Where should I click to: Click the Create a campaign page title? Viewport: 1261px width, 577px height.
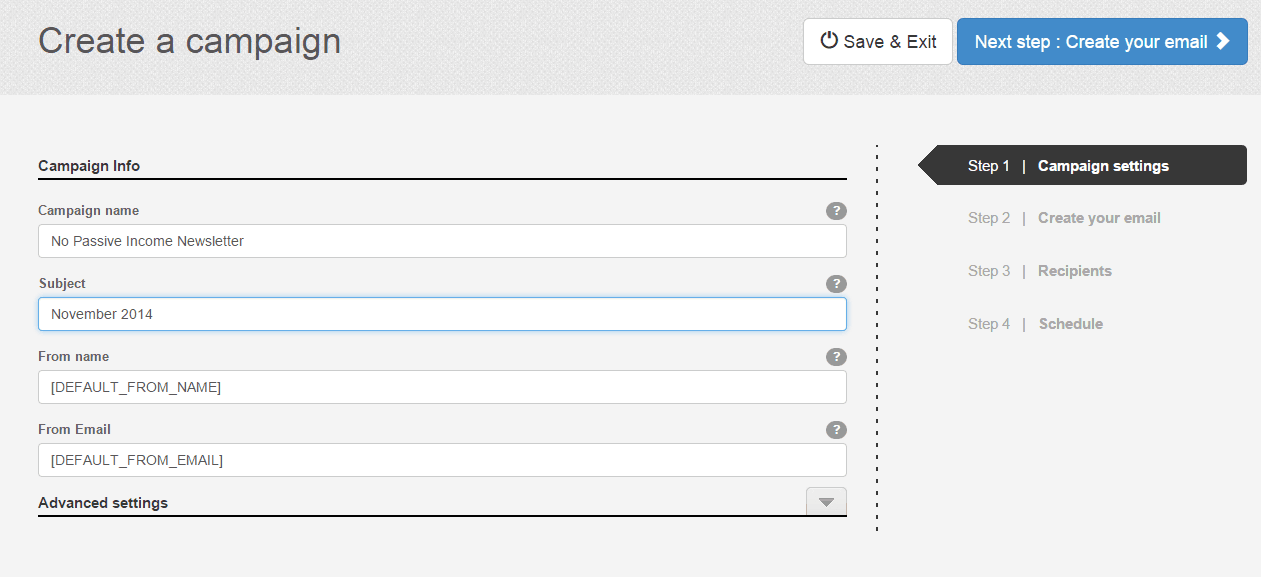pos(189,41)
